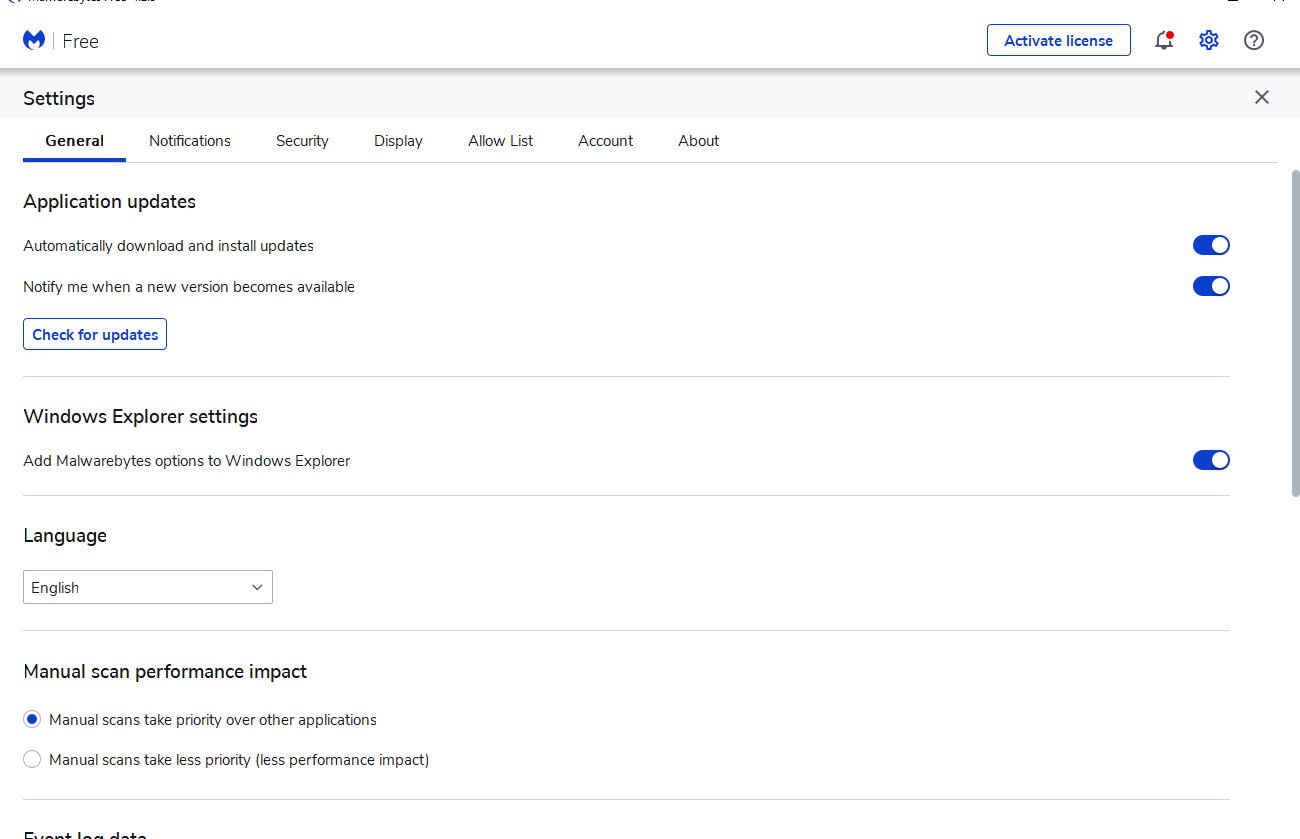Click the Manual scan performance impact heading
Viewport: 1300px width, 839px height.
tap(165, 672)
